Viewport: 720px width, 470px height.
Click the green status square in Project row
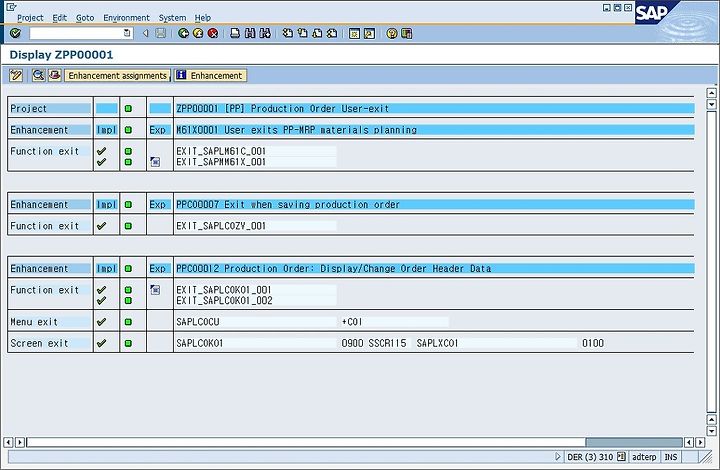pyautogui.click(x=128, y=109)
